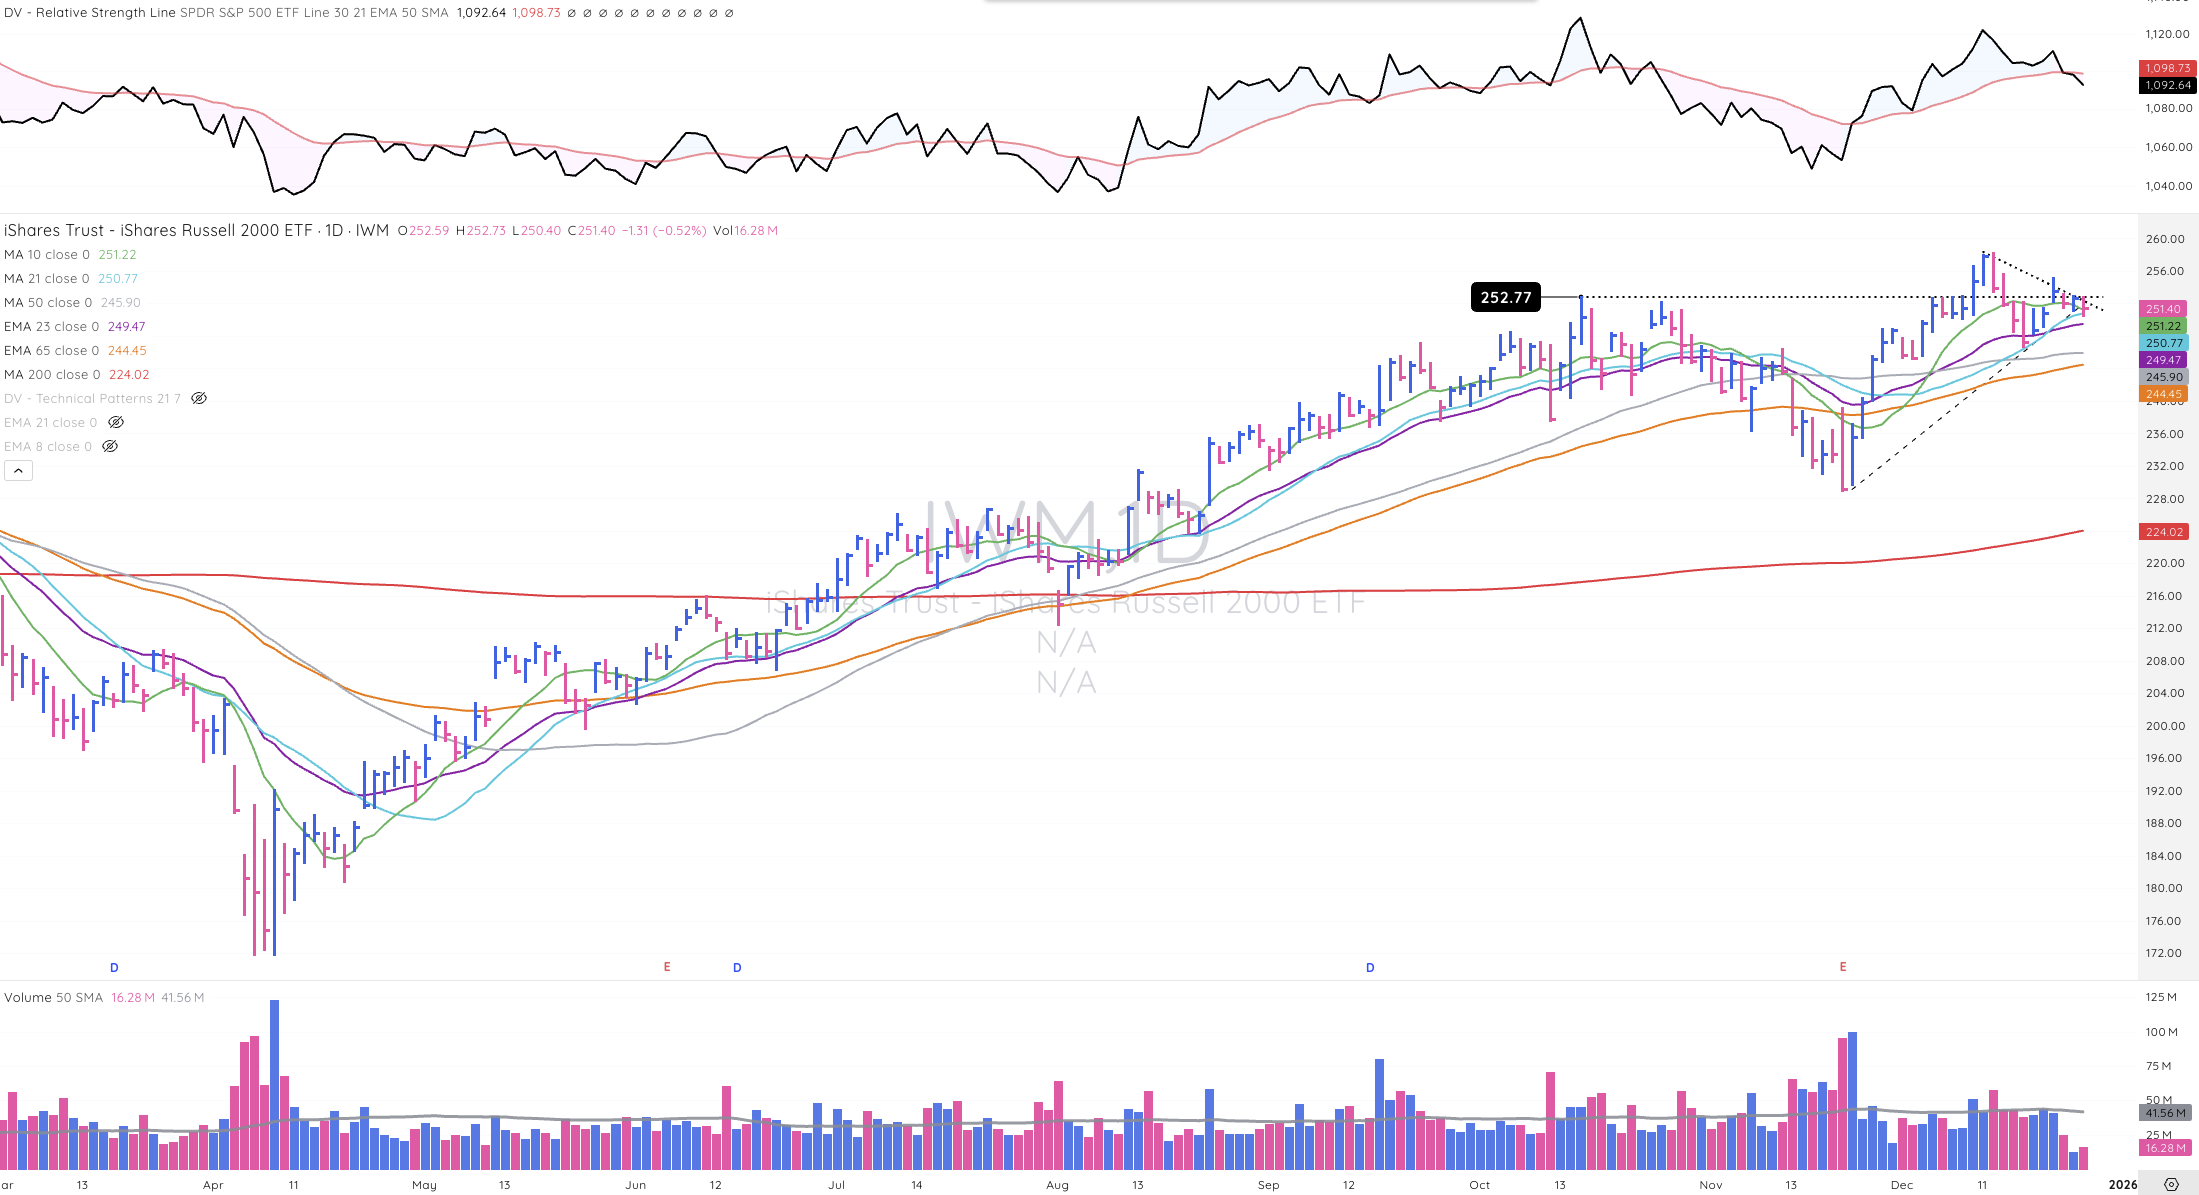Viewport: 2199px width, 1195px height.
Task: Click the pink 251.40 current price tag
Action: click(x=2162, y=309)
